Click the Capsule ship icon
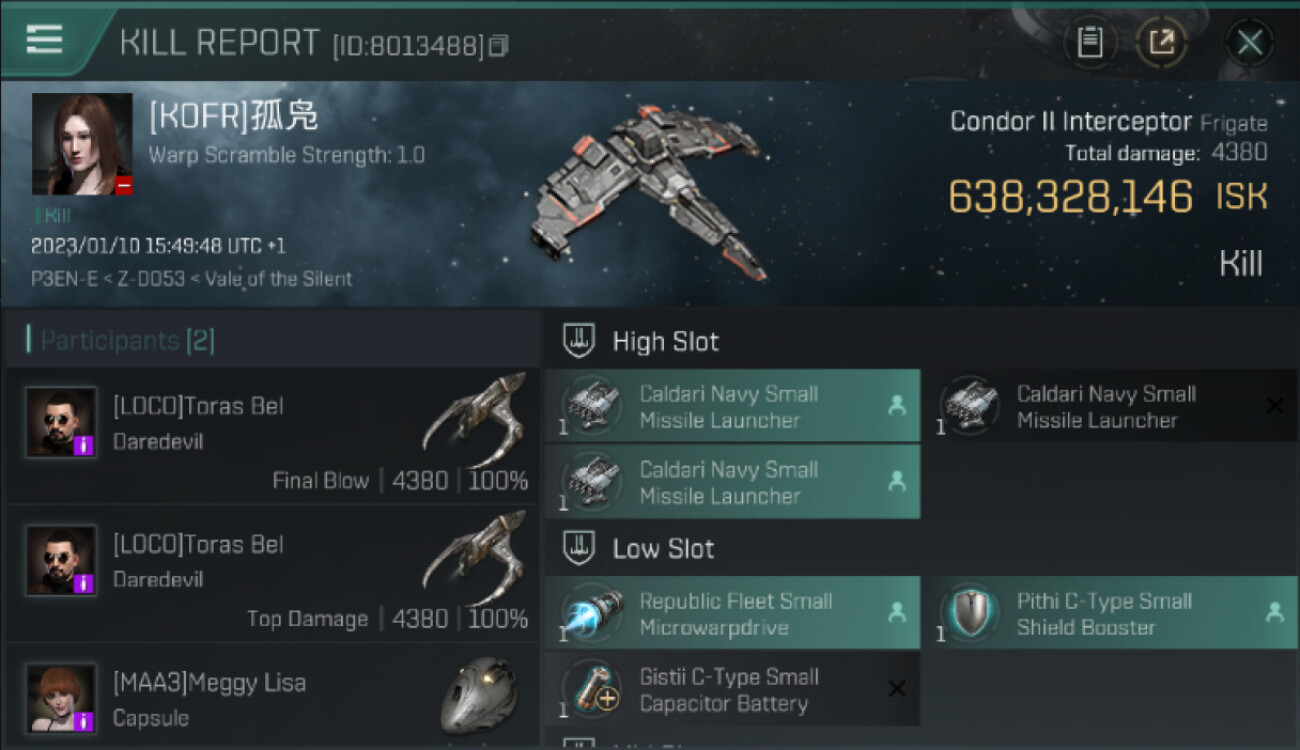Image resolution: width=1300 pixels, height=750 pixels. coord(478,695)
